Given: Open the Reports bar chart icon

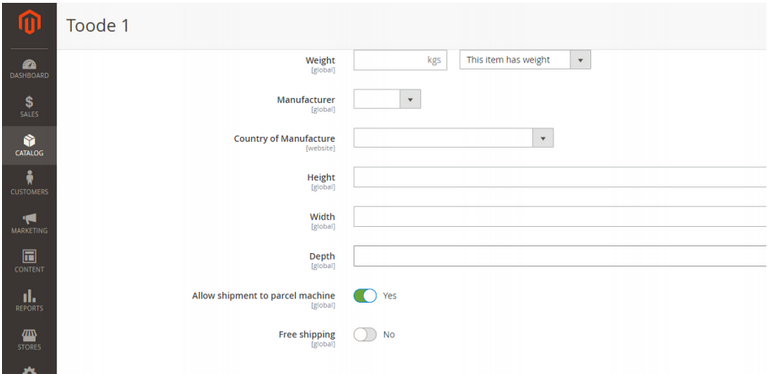Looking at the screenshot, I should [29, 295].
